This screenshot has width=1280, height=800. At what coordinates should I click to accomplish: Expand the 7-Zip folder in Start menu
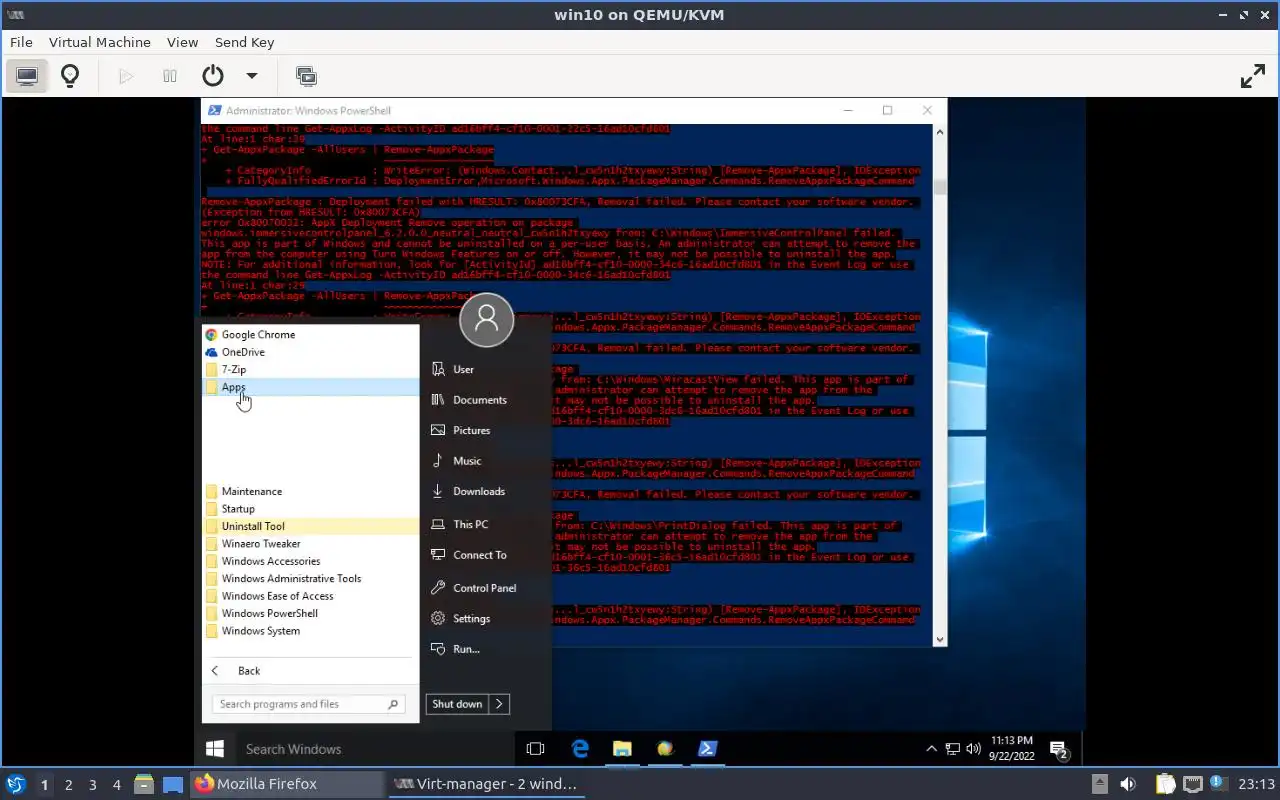(x=311, y=370)
